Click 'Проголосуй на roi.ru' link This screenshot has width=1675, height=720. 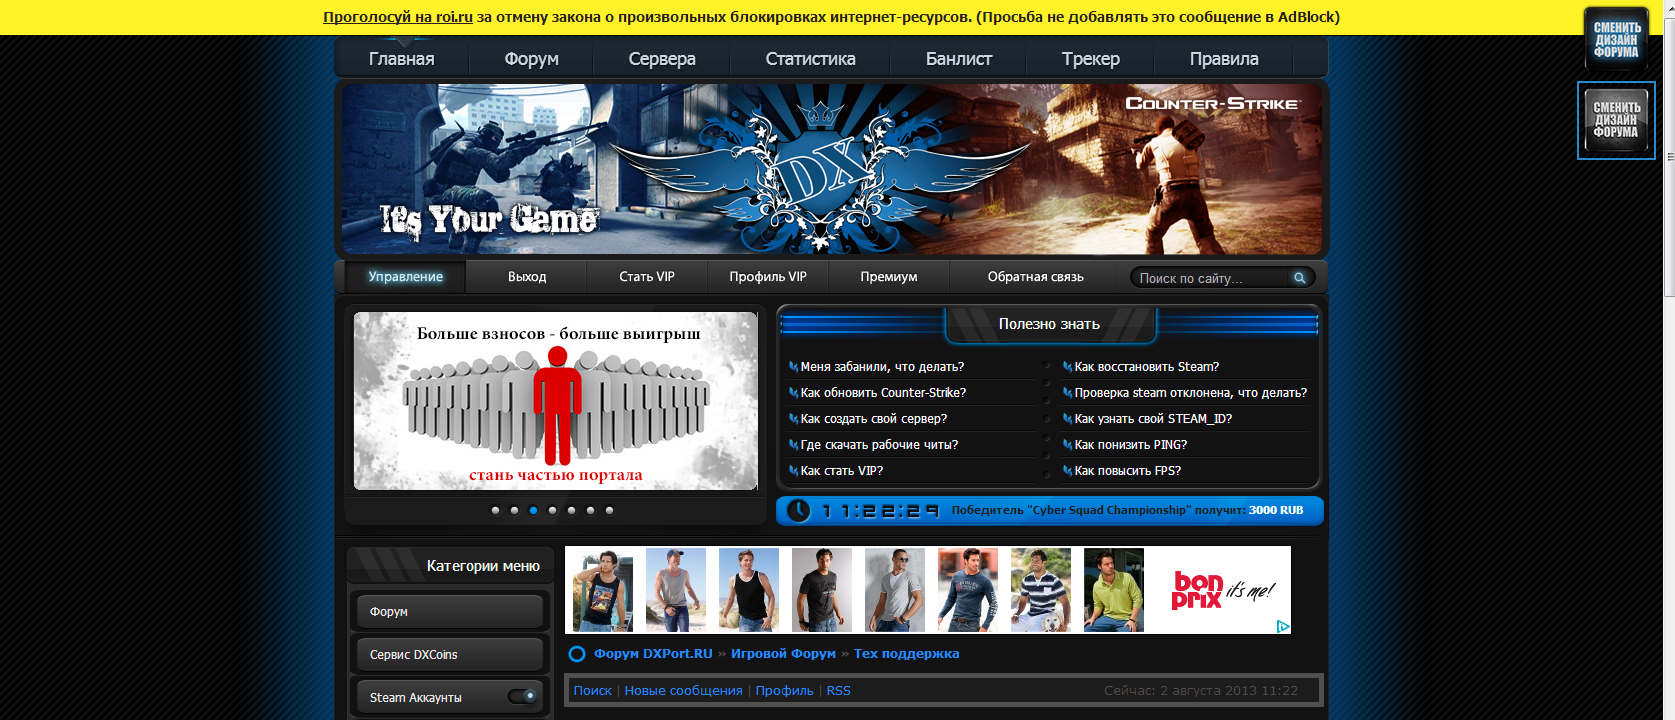click(398, 17)
